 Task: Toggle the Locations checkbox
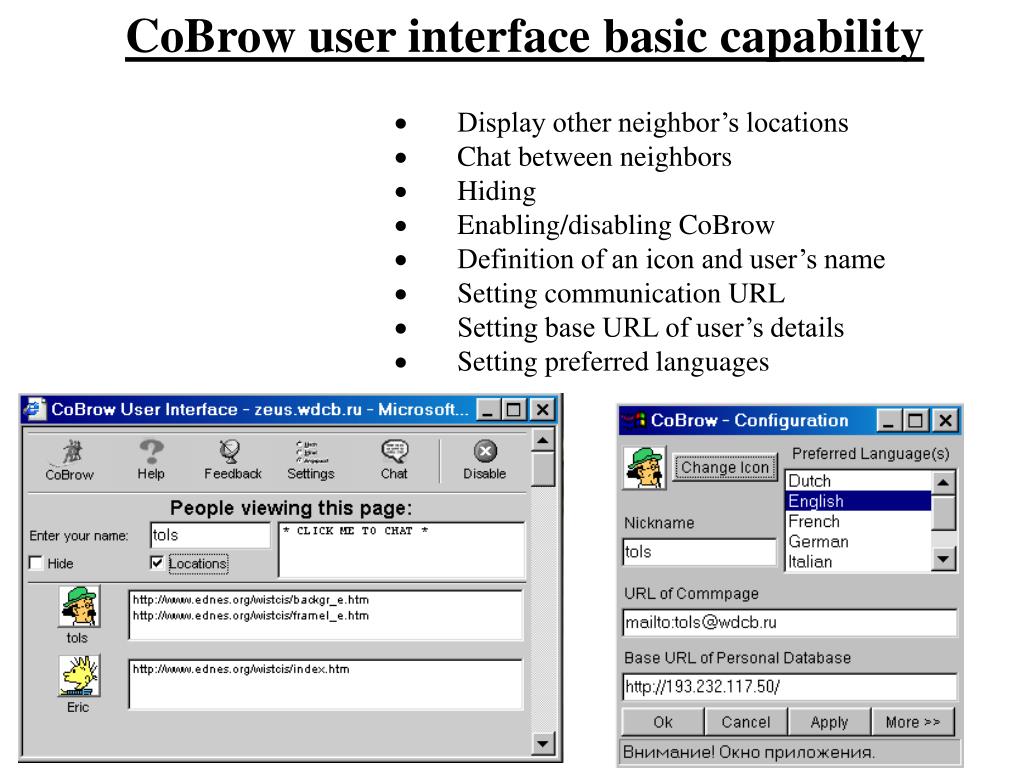coord(157,562)
